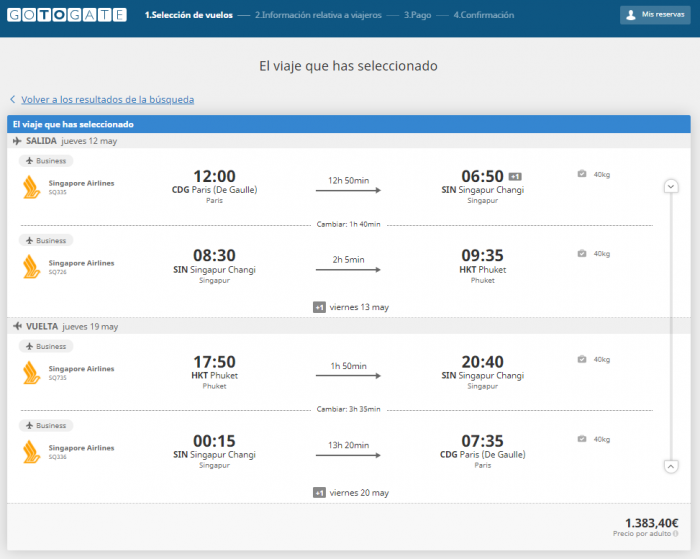700x559 pixels.
Task: Click the 13h 20min duration
Action: click(x=349, y=445)
